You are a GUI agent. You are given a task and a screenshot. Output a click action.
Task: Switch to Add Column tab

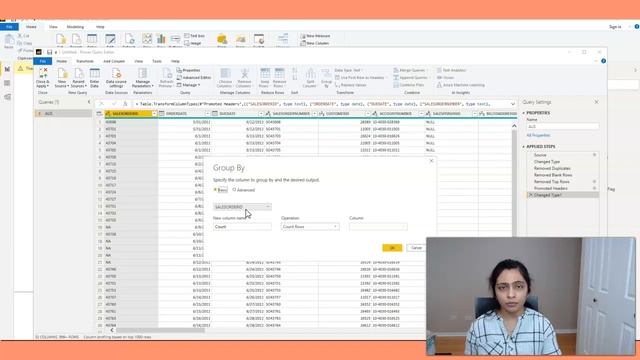[x=114, y=61]
